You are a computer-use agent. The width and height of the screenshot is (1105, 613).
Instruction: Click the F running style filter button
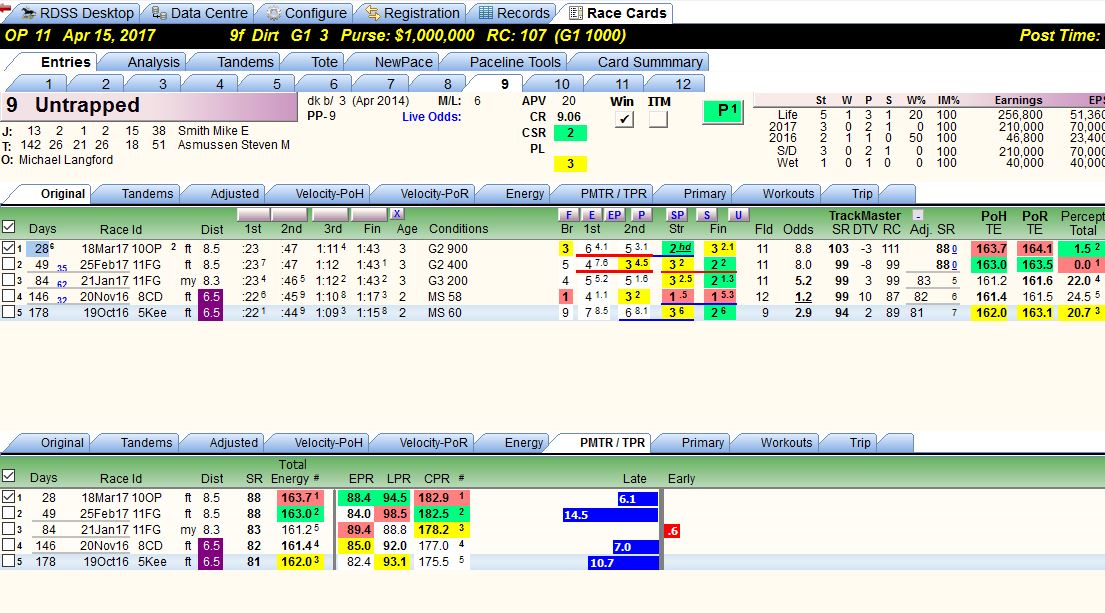coord(569,215)
